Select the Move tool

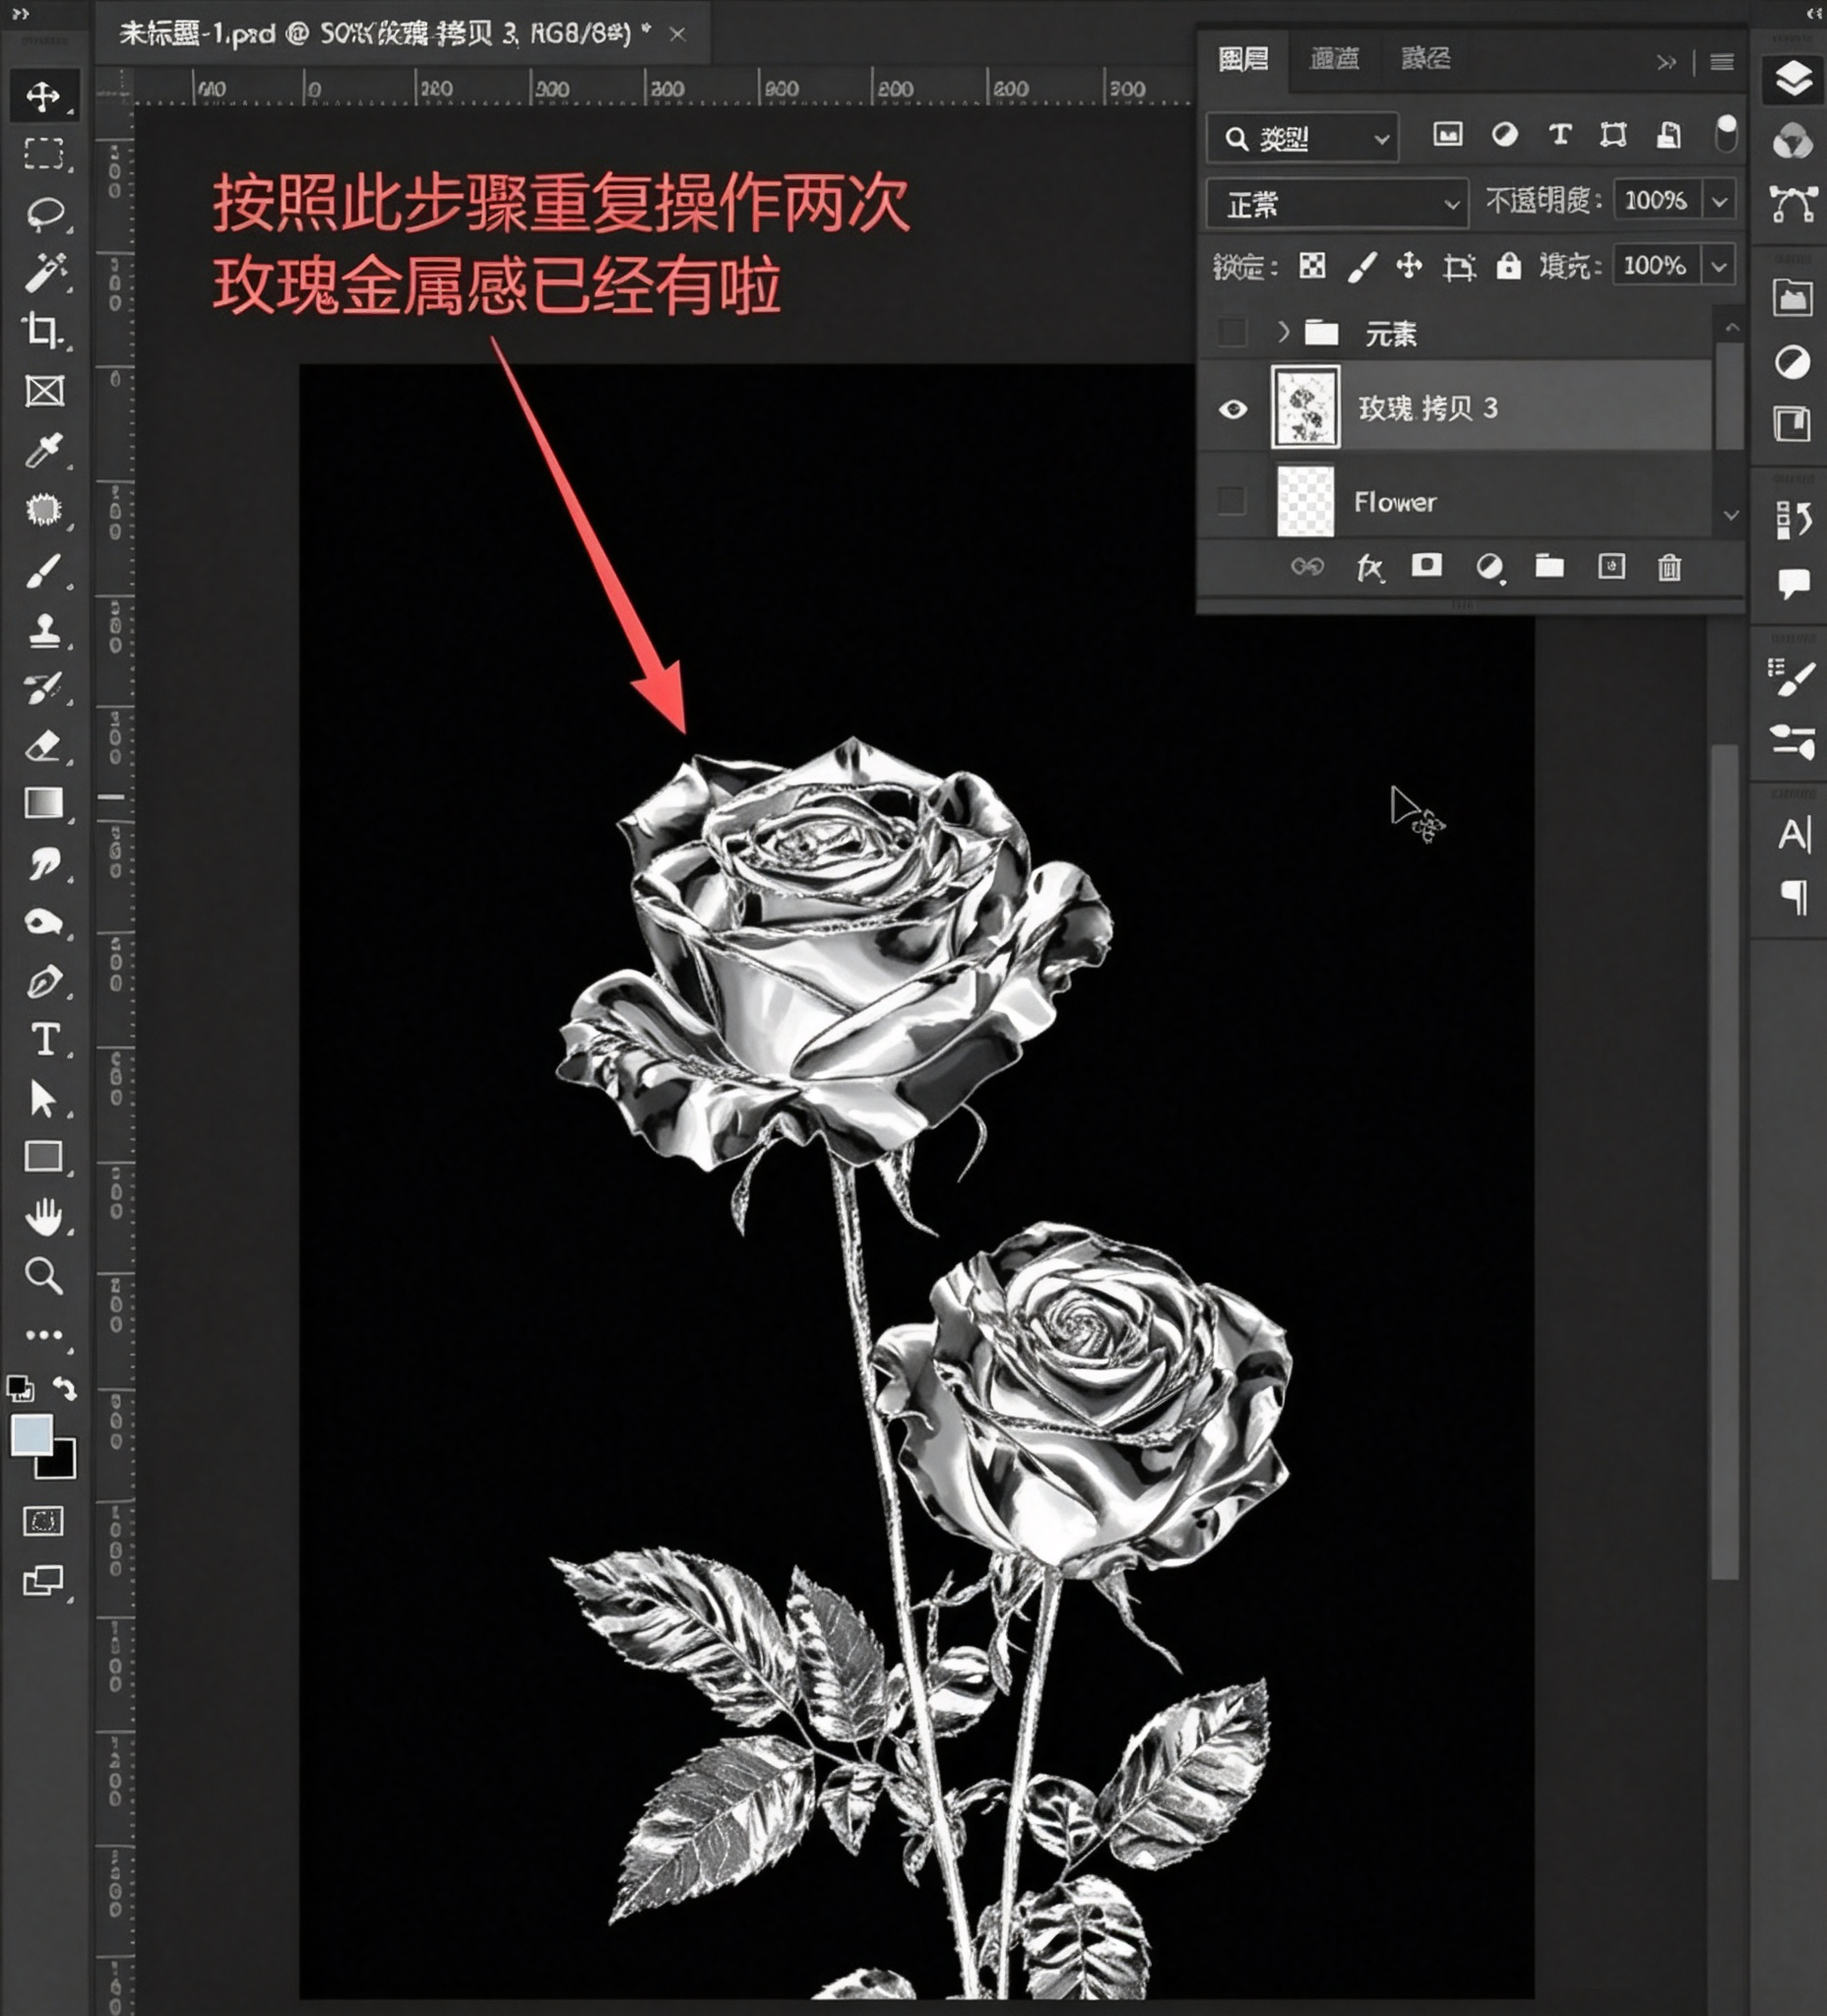43,96
